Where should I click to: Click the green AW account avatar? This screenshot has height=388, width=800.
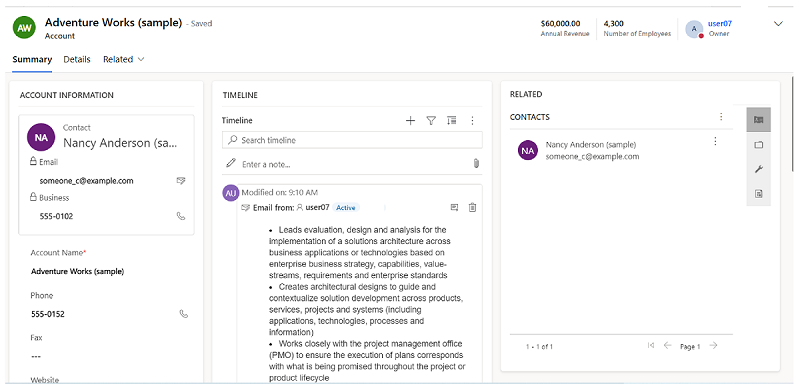tap(24, 28)
